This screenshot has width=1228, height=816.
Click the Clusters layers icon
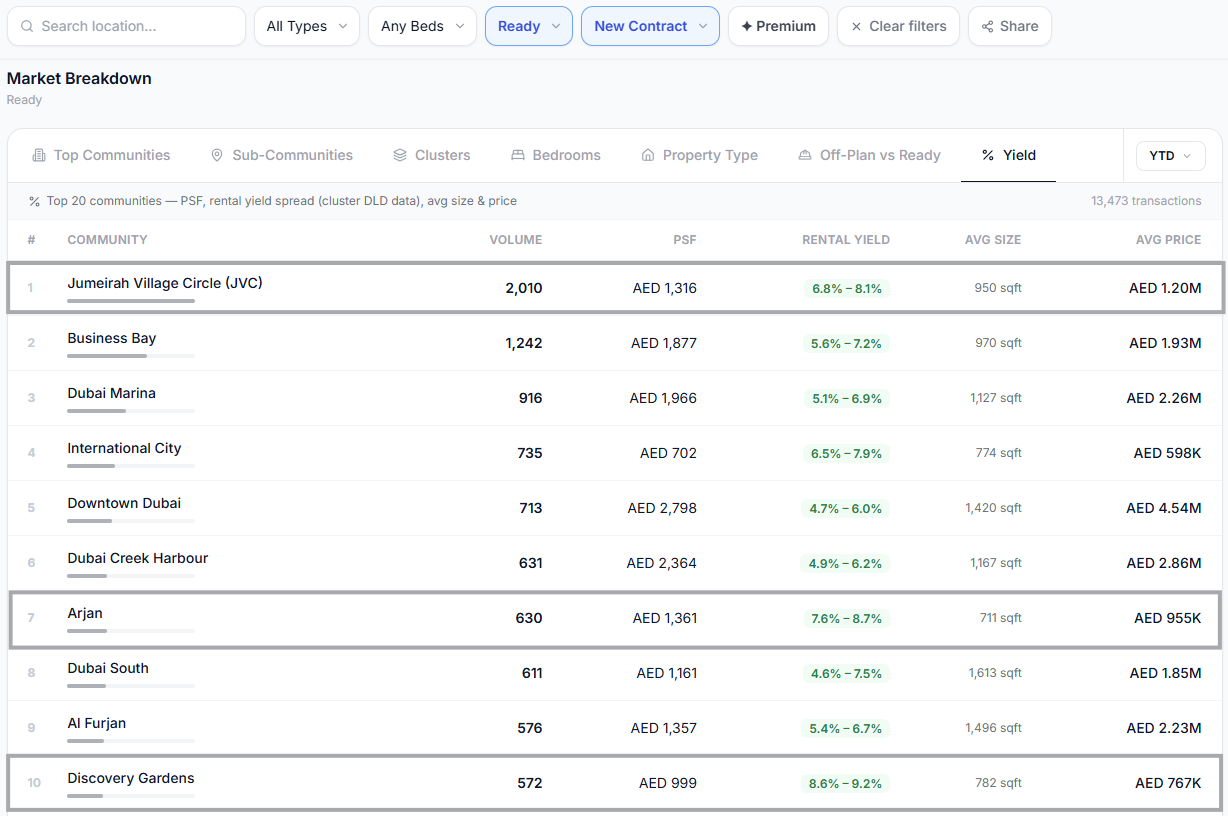pyautogui.click(x=400, y=155)
